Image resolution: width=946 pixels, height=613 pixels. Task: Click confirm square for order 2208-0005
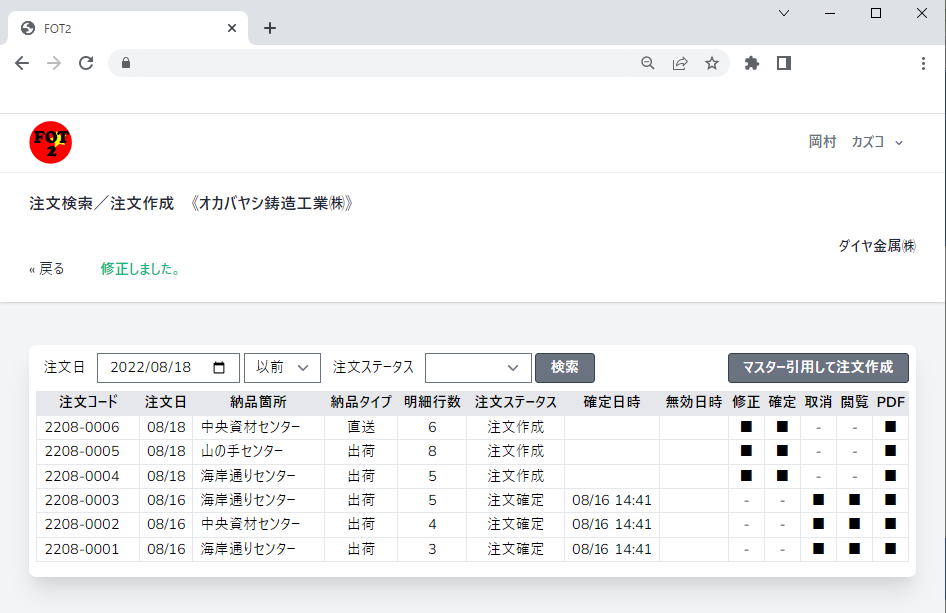[782, 451]
